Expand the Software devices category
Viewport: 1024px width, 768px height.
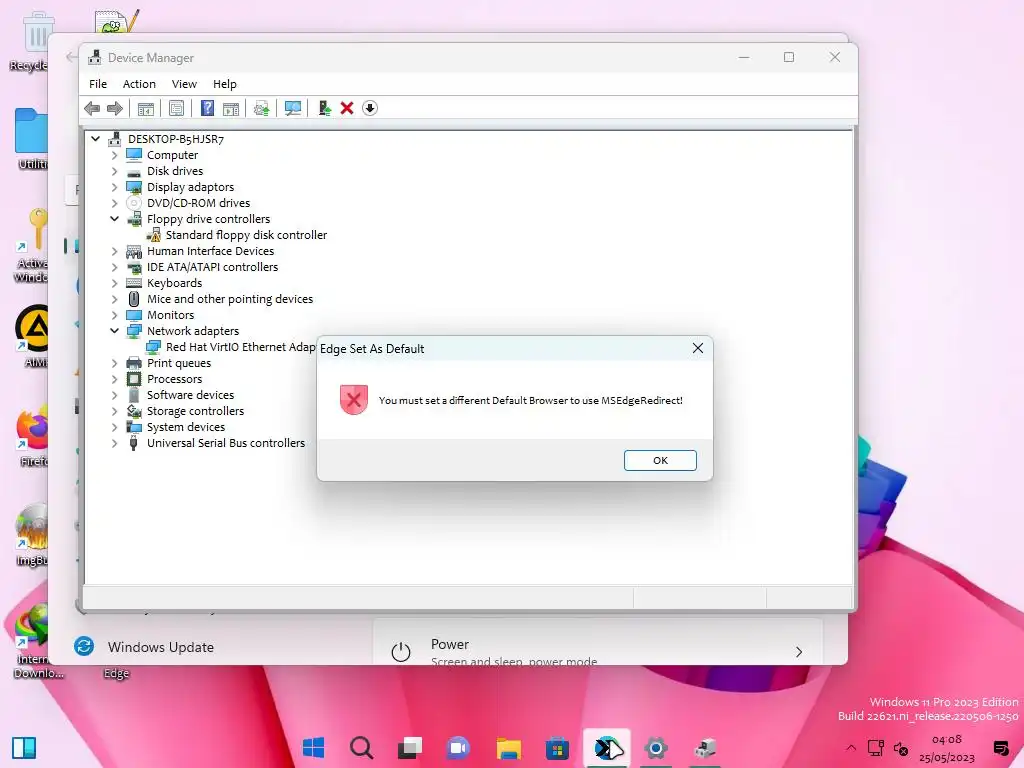click(115, 395)
